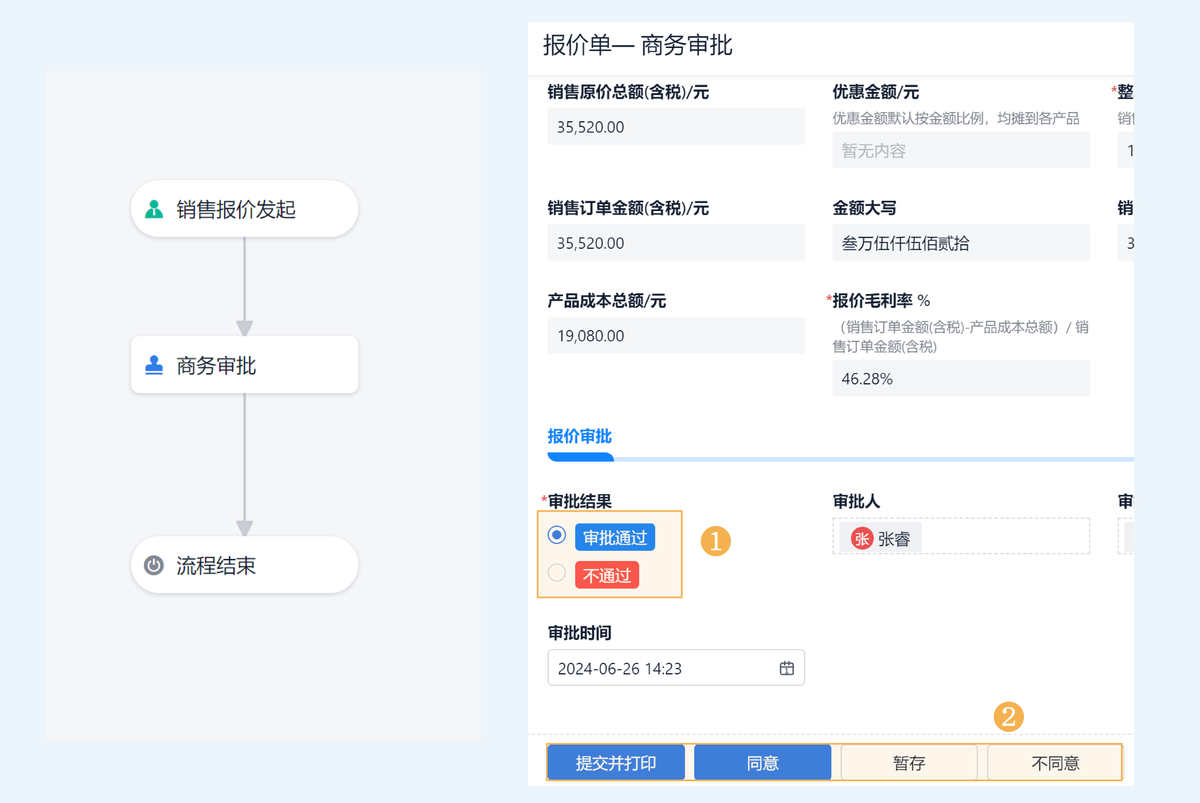Click the 暂存 button
The image size is (1200, 803).
click(x=909, y=762)
